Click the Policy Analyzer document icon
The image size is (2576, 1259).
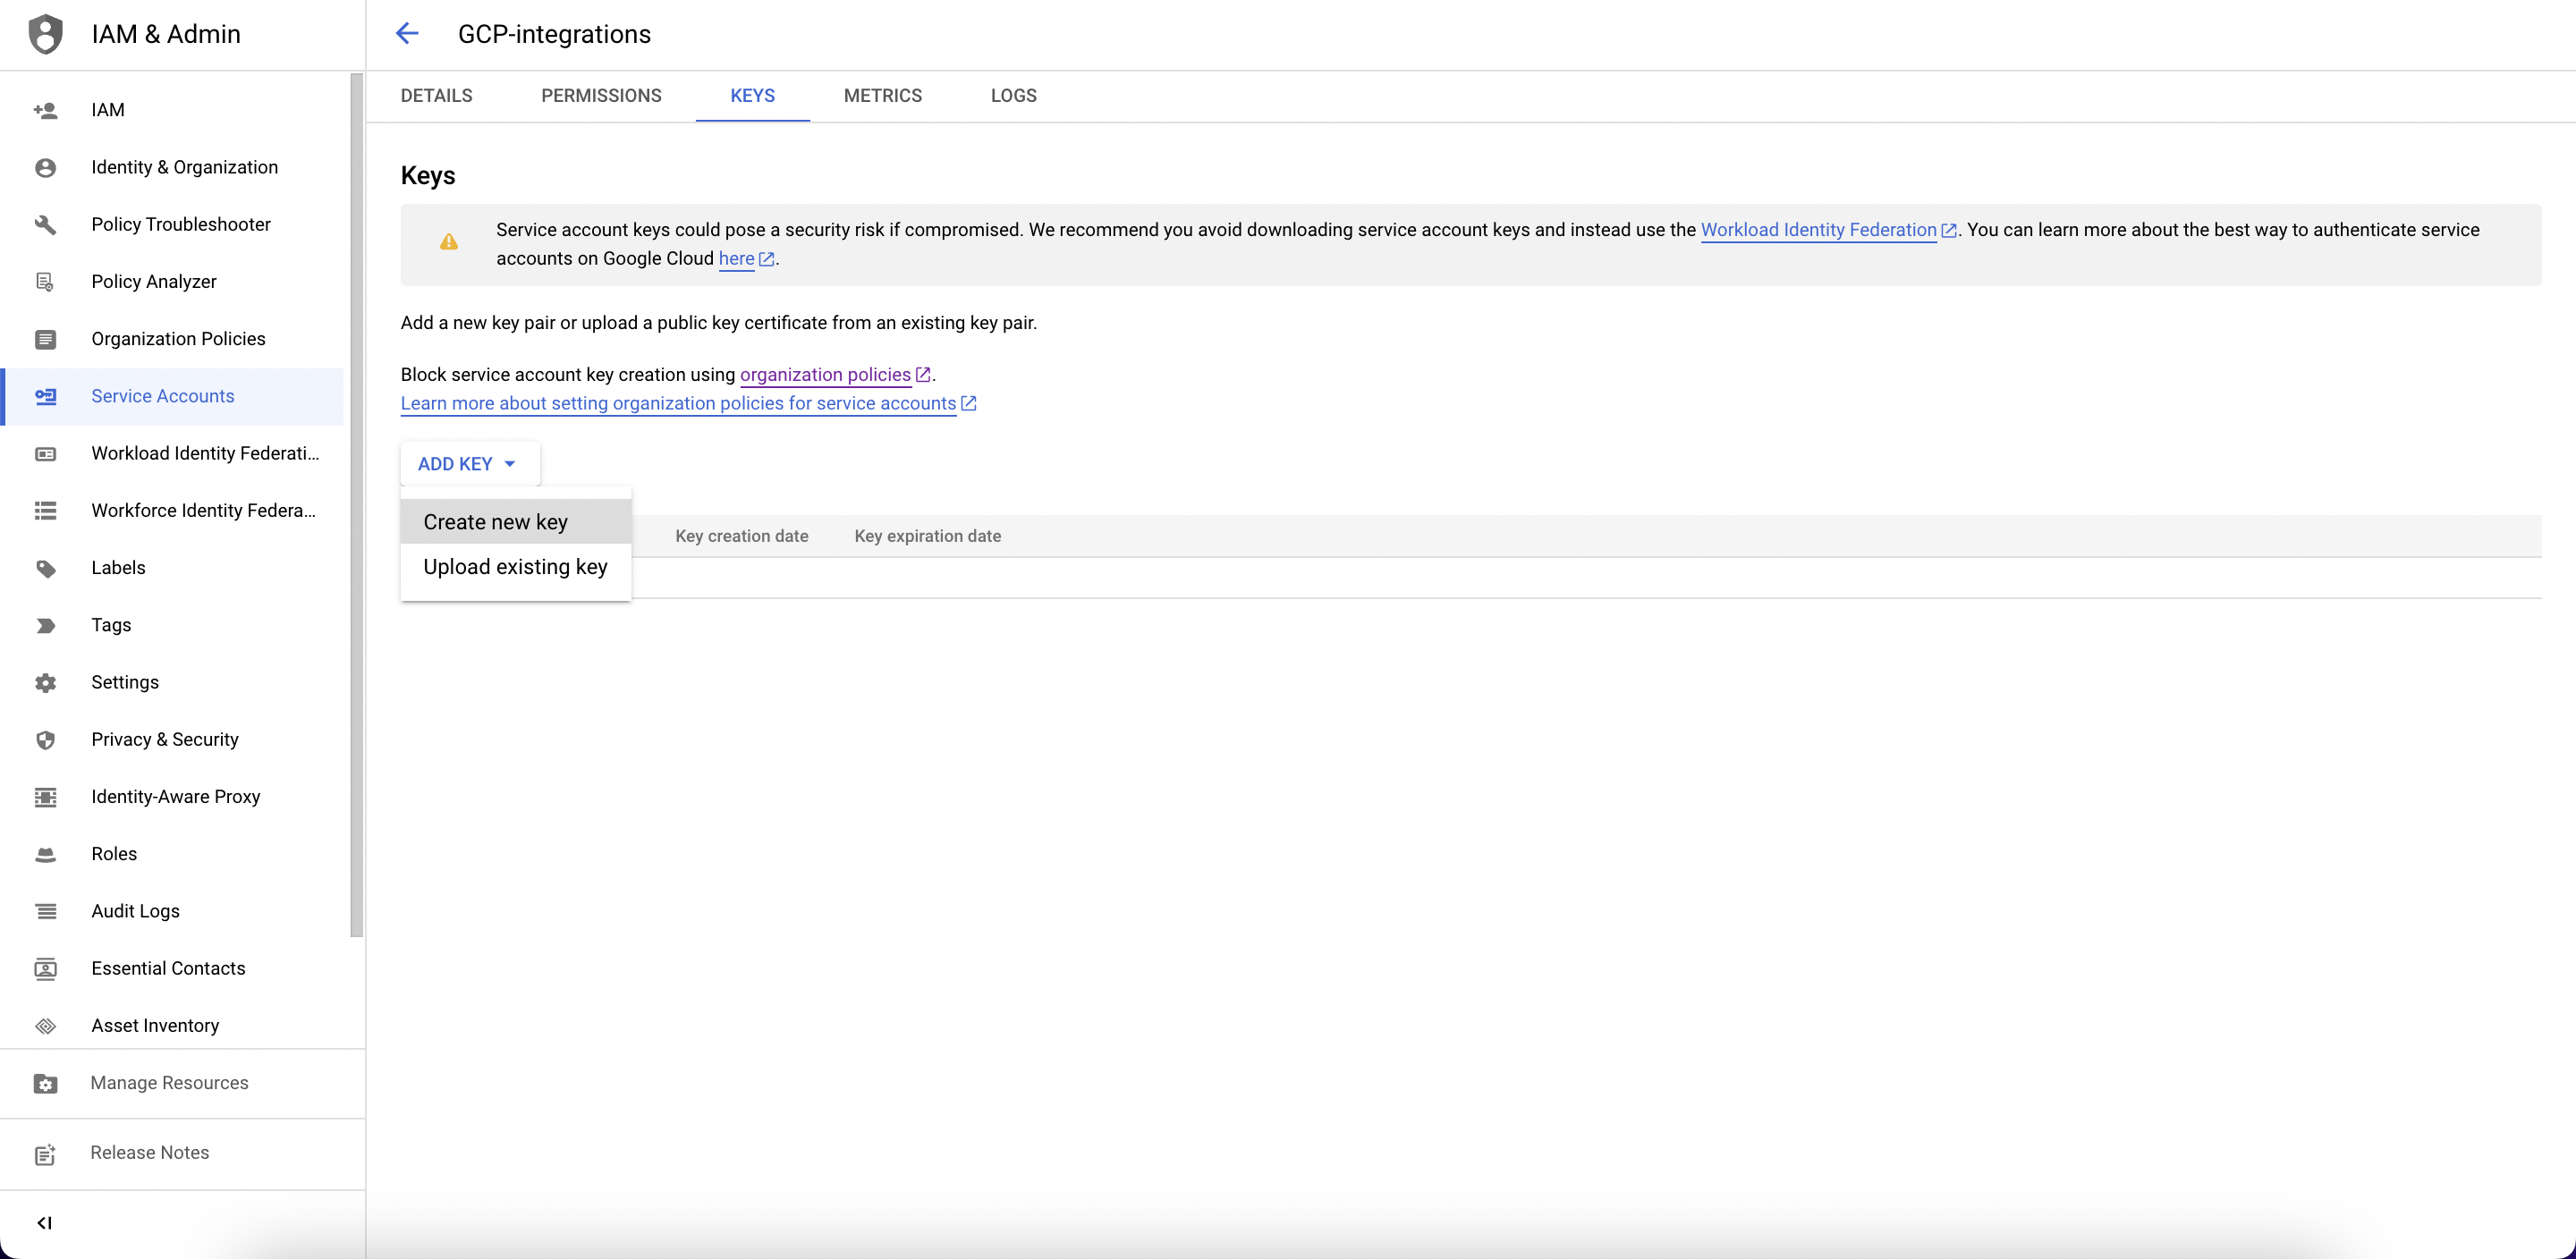coord(45,282)
